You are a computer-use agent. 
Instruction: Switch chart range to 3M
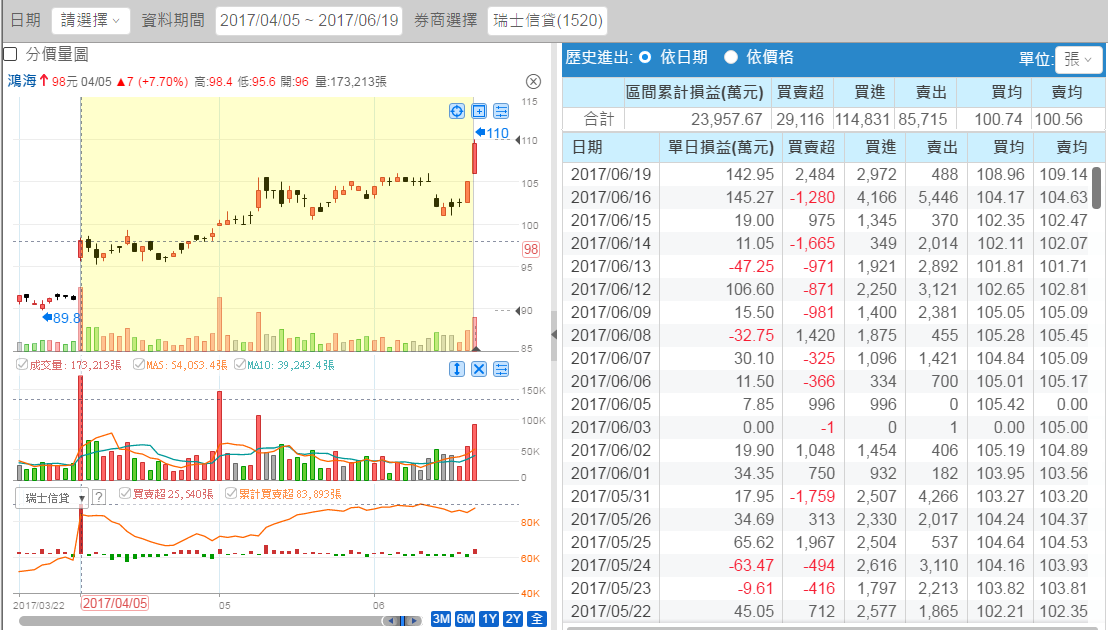pos(441,619)
